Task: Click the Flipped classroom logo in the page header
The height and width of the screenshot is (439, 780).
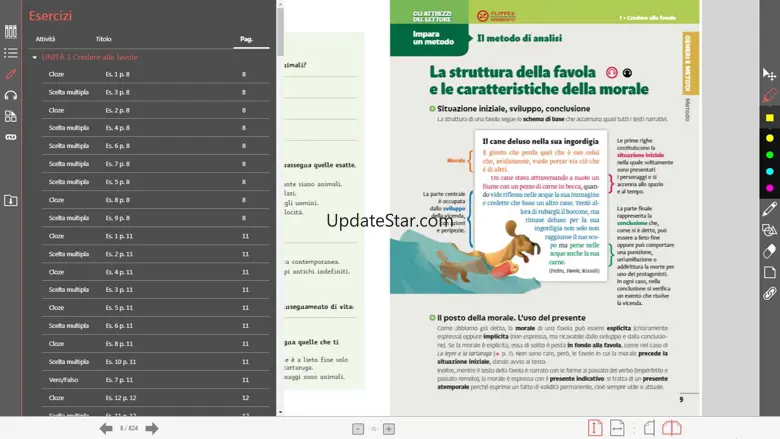Action: (496, 16)
